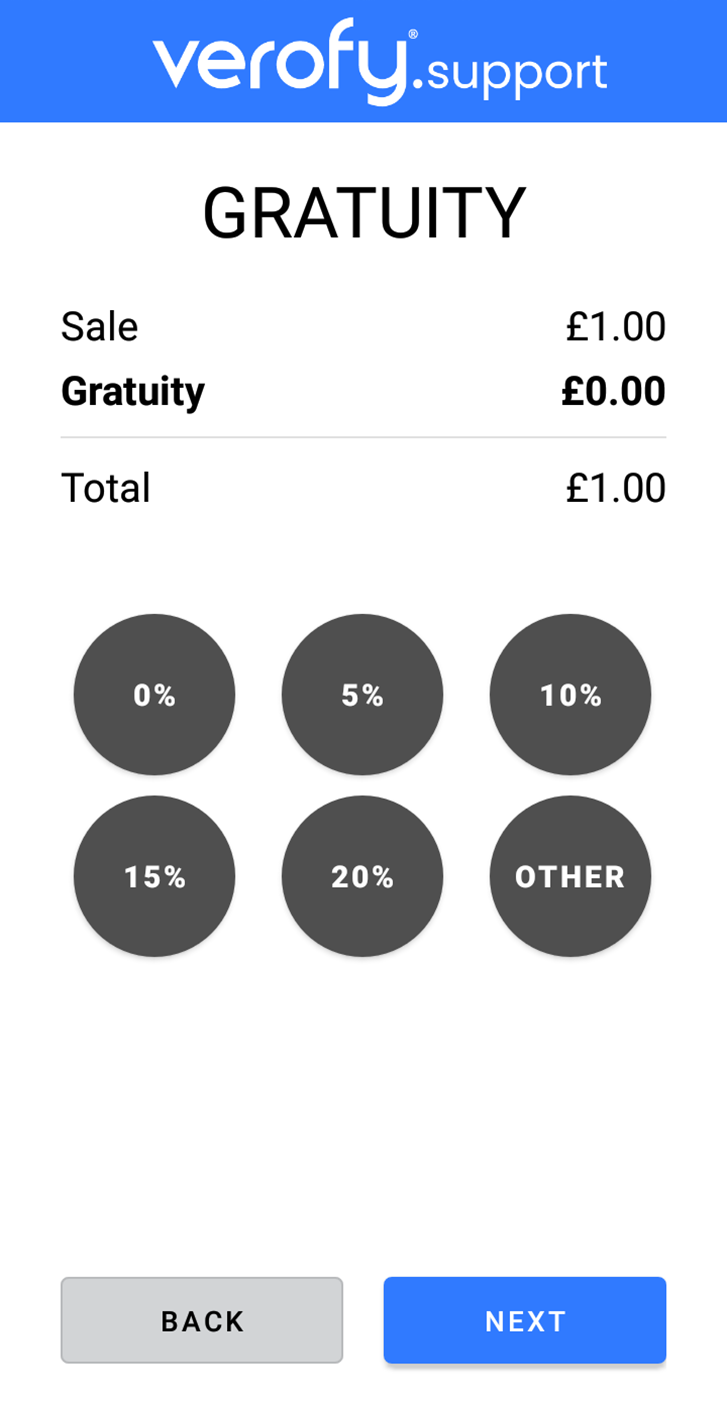727x1406 pixels.
Task: Choose the 5% gratuity button
Action: point(362,695)
